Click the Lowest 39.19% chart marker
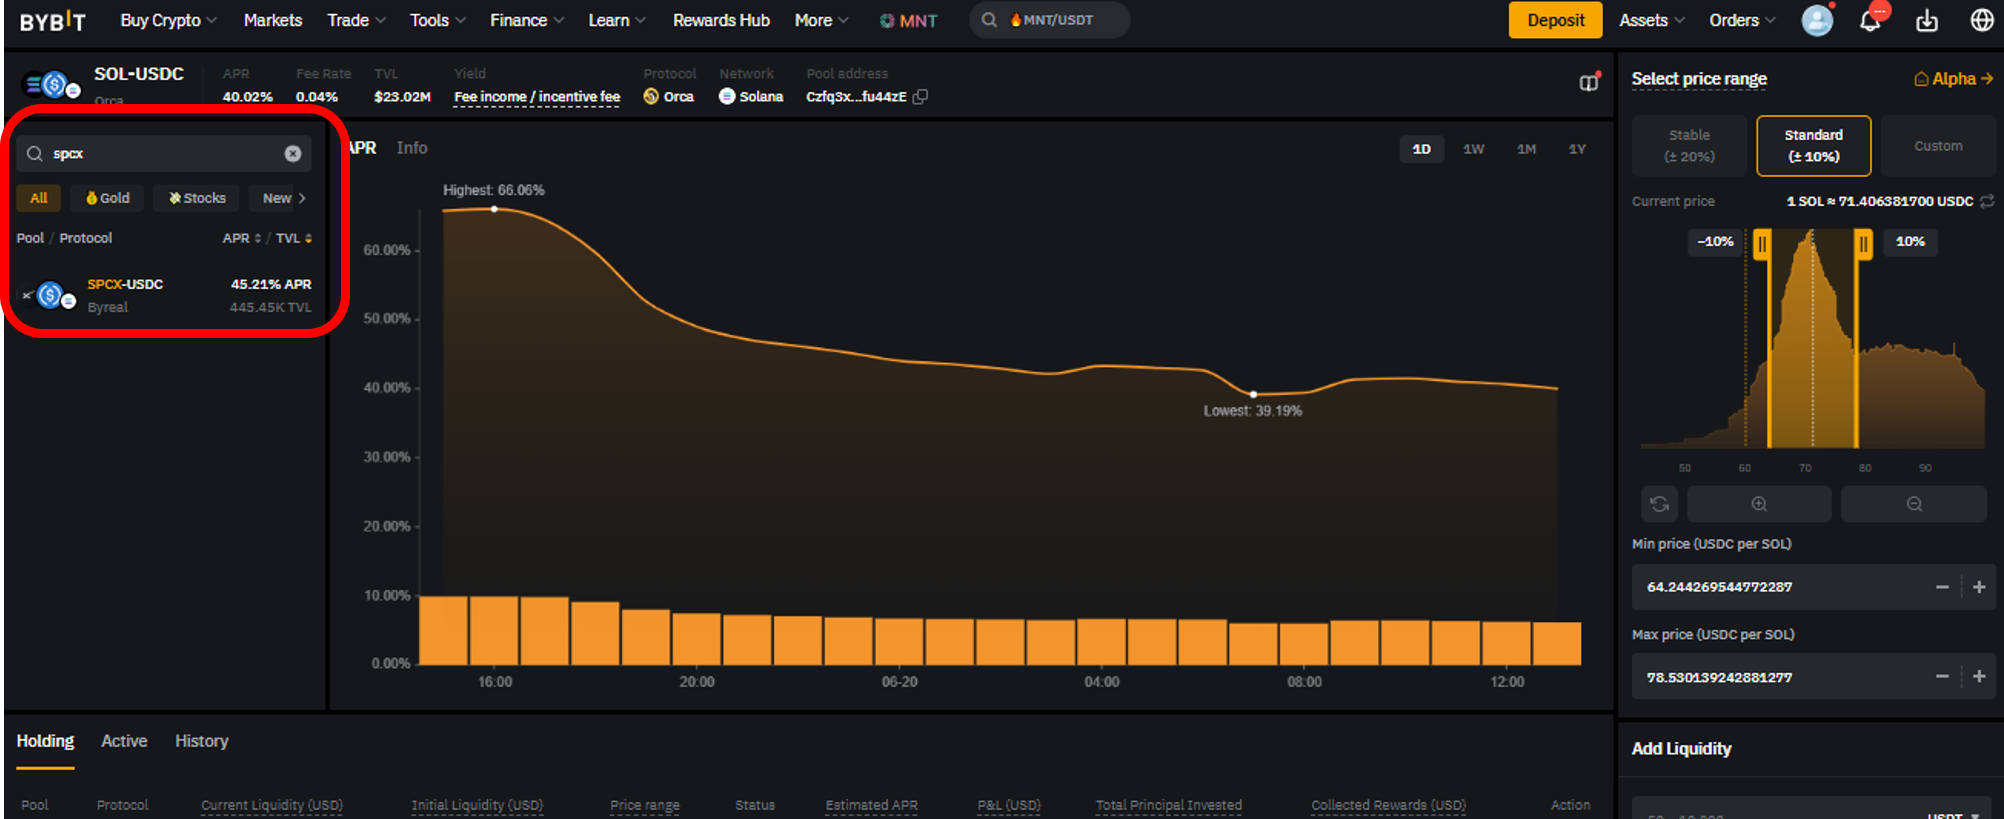 1253,394
